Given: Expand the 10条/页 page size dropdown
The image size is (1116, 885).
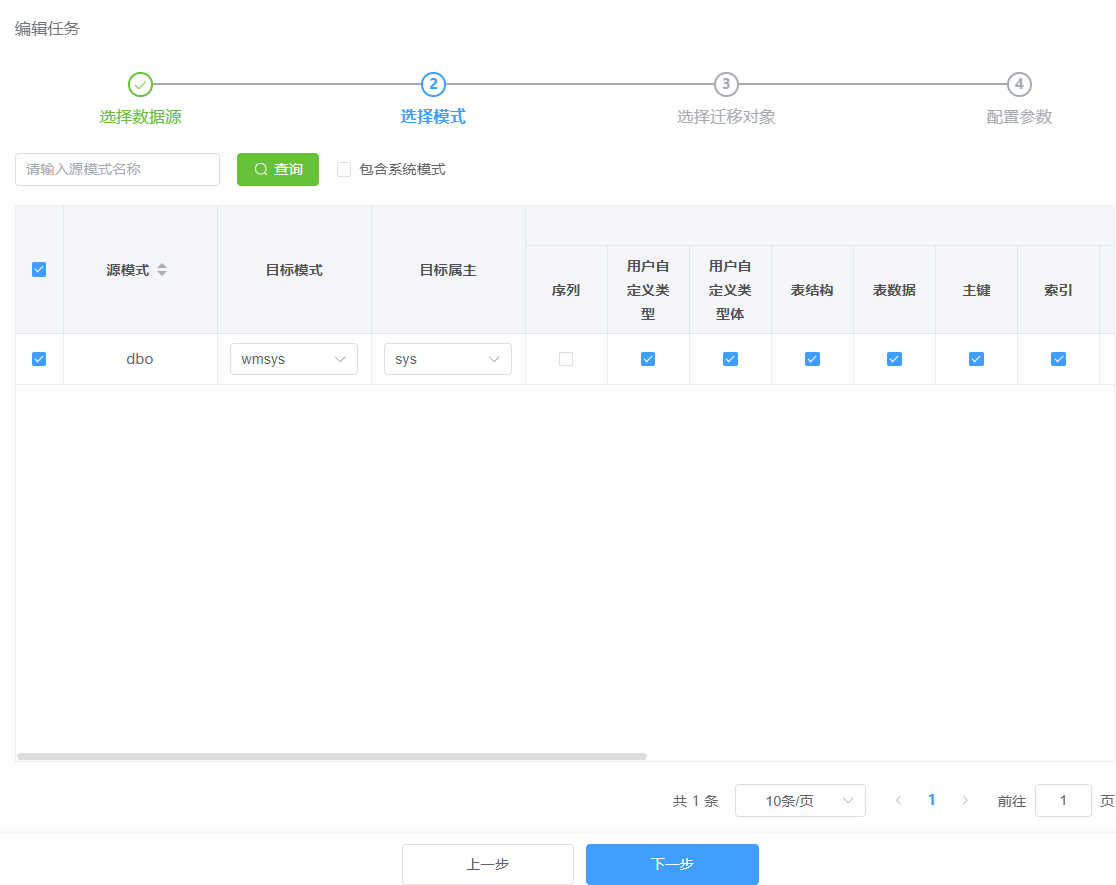Looking at the screenshot, I should (800, 800).
